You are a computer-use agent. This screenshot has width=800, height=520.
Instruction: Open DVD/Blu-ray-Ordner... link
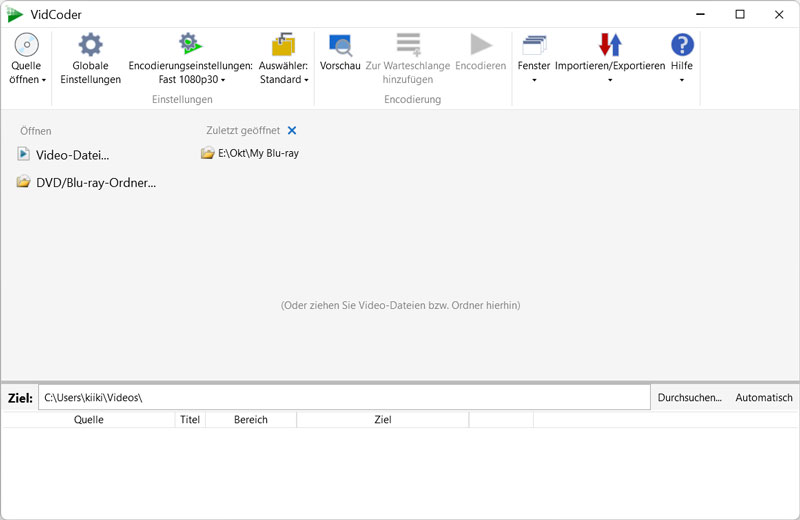[96, 183]
